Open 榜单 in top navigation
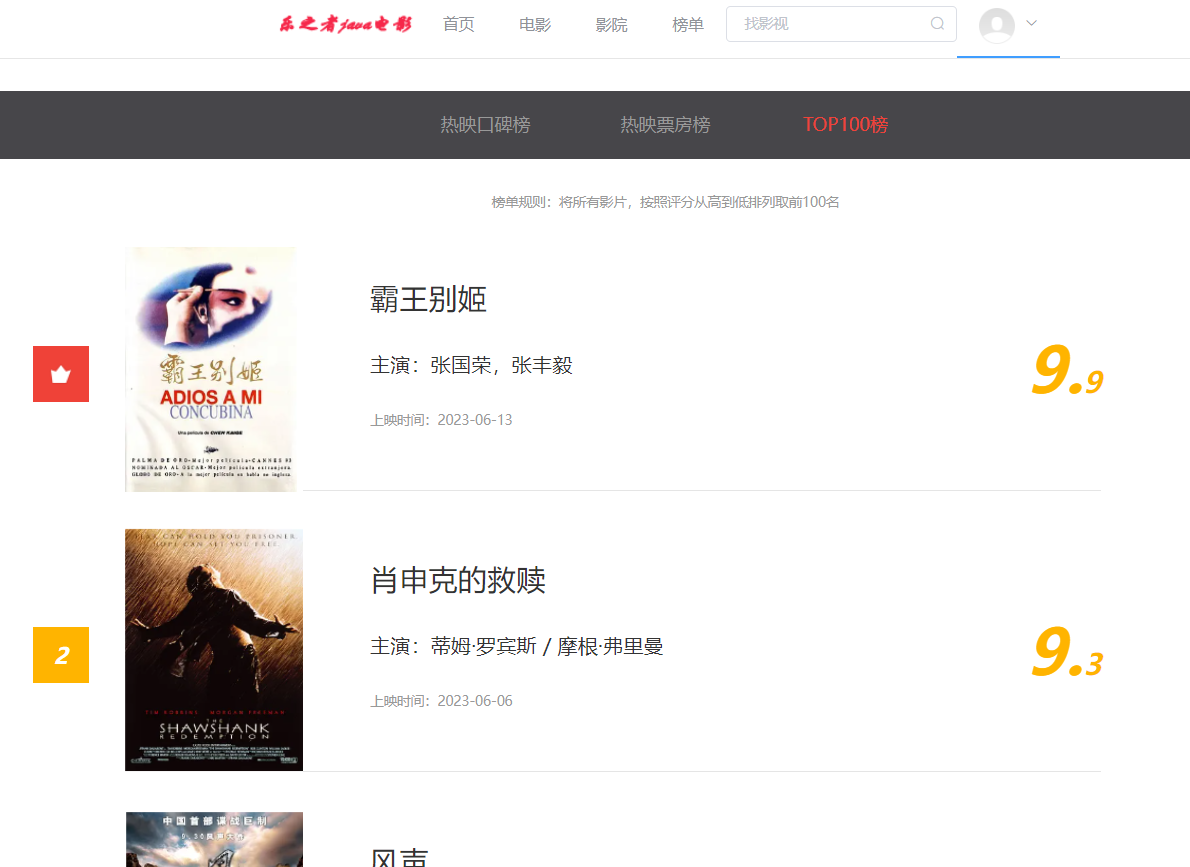This screenshot has height=867, width=1190. (688, 25)
